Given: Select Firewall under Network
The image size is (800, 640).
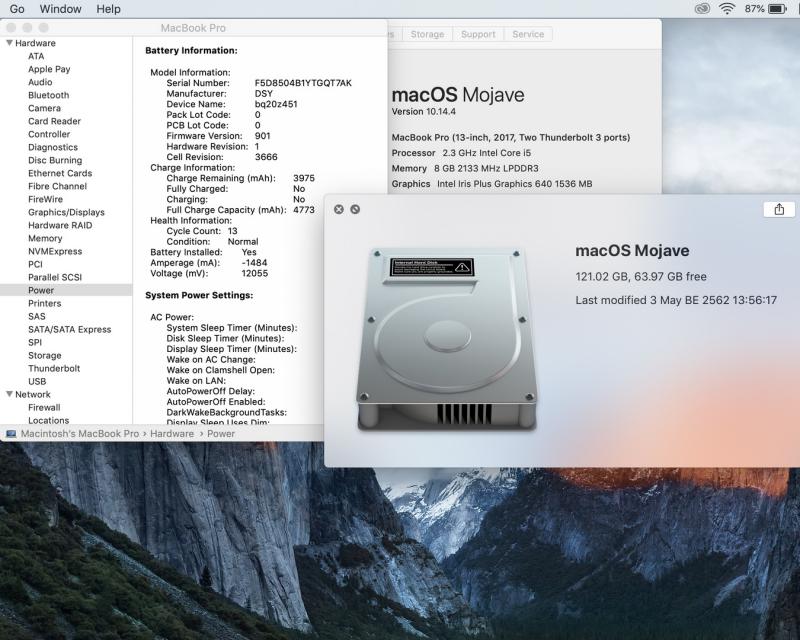Looking at the screenshot, I should [x=44, y=407].
